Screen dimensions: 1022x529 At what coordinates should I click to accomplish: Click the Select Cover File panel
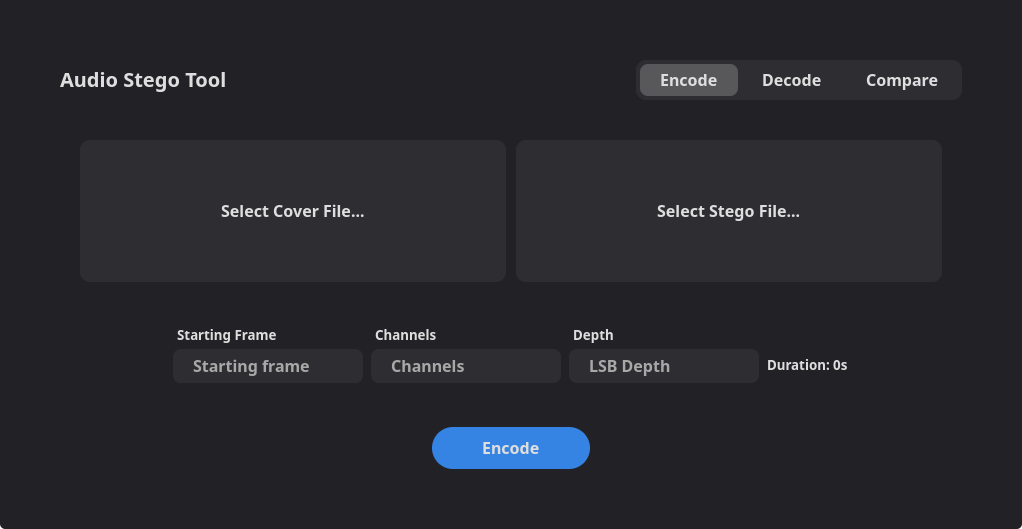tap(293, 211)
